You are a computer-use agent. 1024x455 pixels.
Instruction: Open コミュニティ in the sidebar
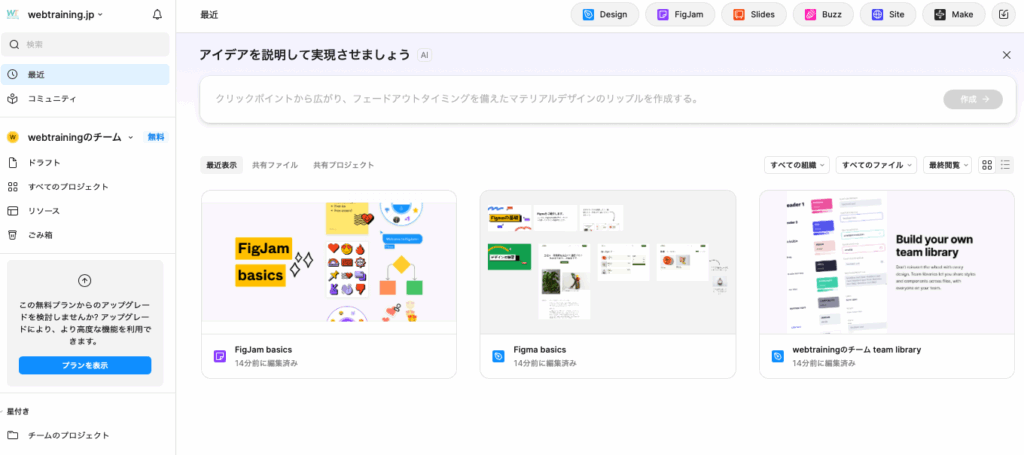52,99
